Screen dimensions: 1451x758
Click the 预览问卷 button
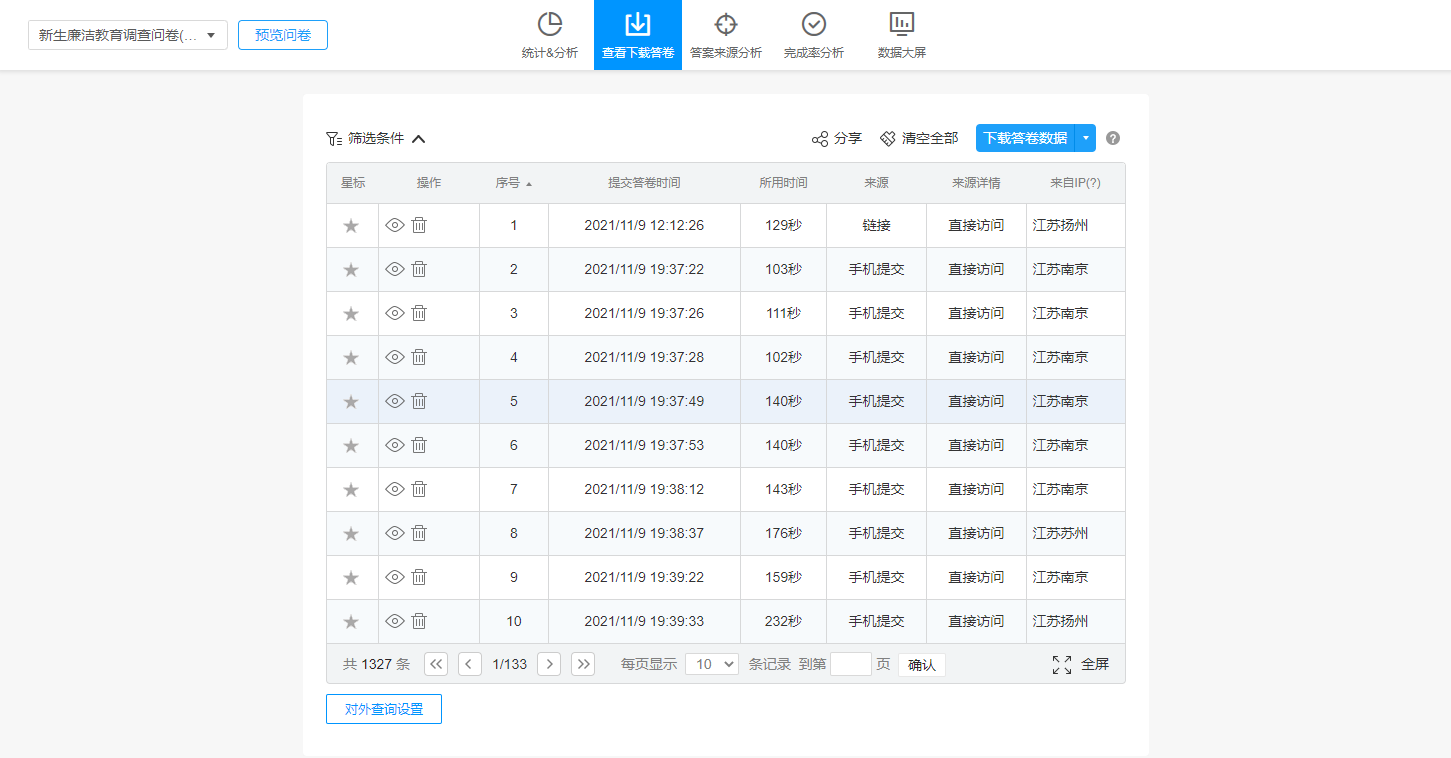pyautogui.click(x=283, y=35)
